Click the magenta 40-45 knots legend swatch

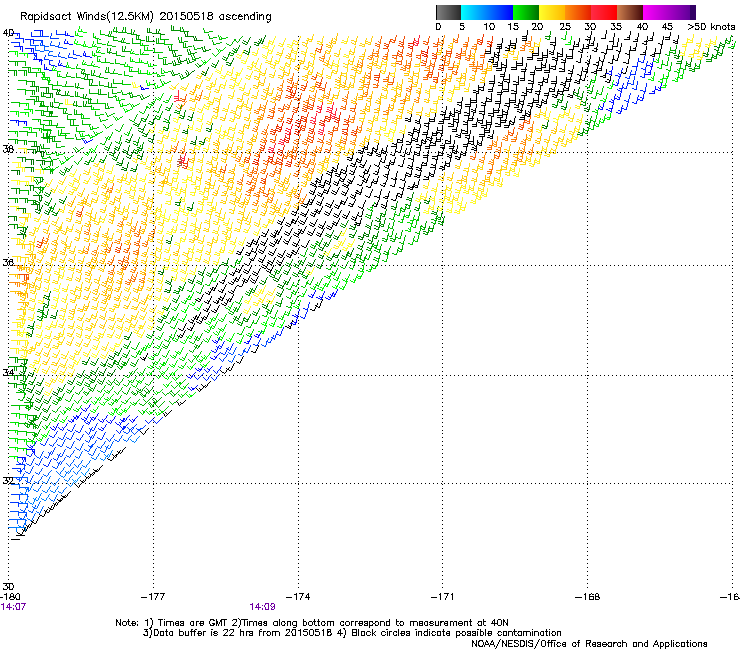656,12
